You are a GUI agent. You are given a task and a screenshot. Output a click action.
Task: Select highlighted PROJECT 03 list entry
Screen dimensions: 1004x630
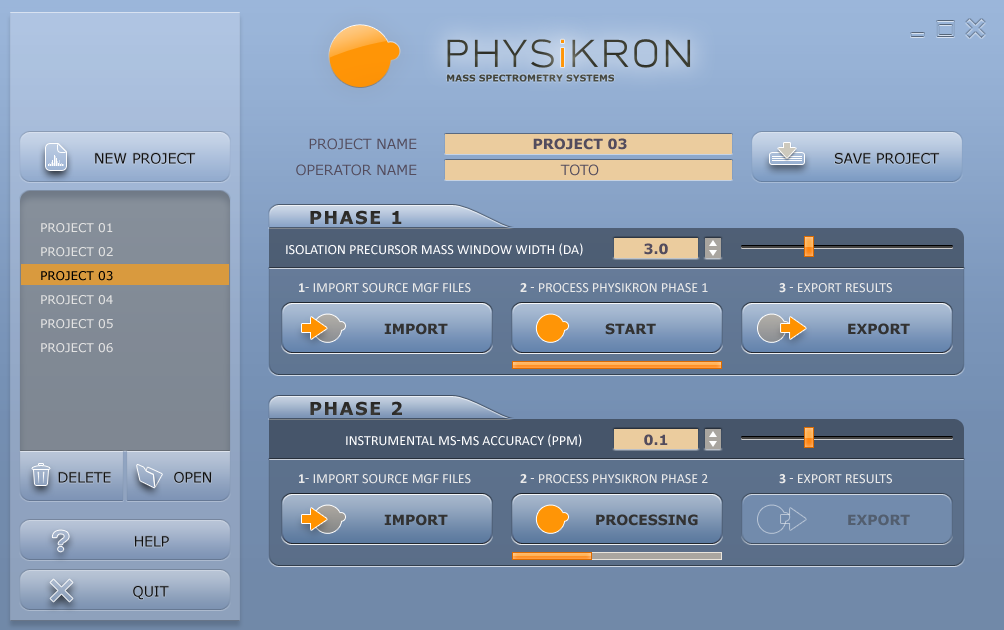125,275
